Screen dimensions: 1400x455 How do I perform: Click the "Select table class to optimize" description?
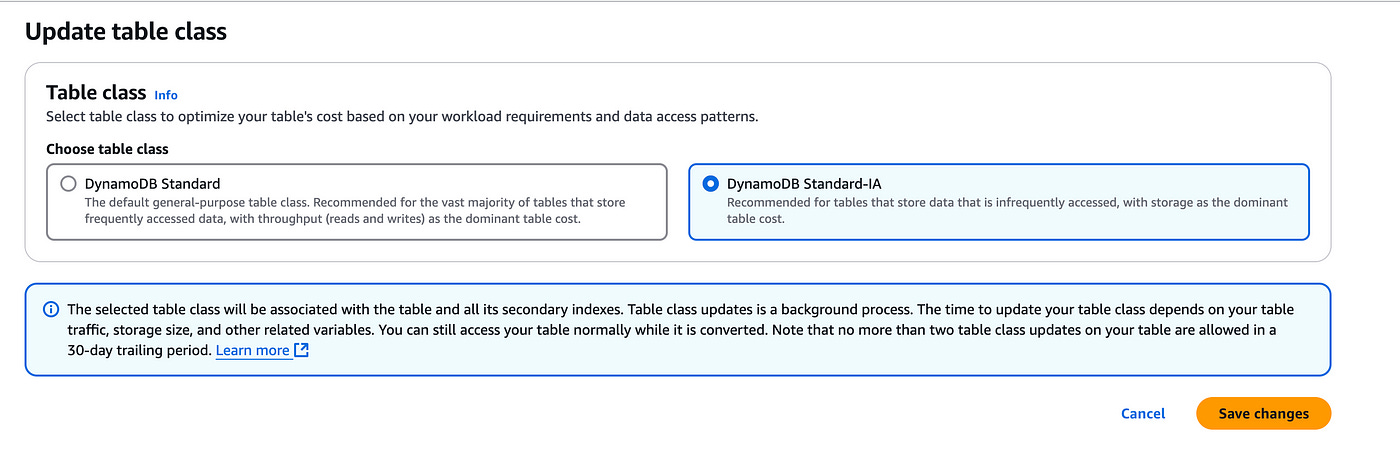[x=402, y=117]
